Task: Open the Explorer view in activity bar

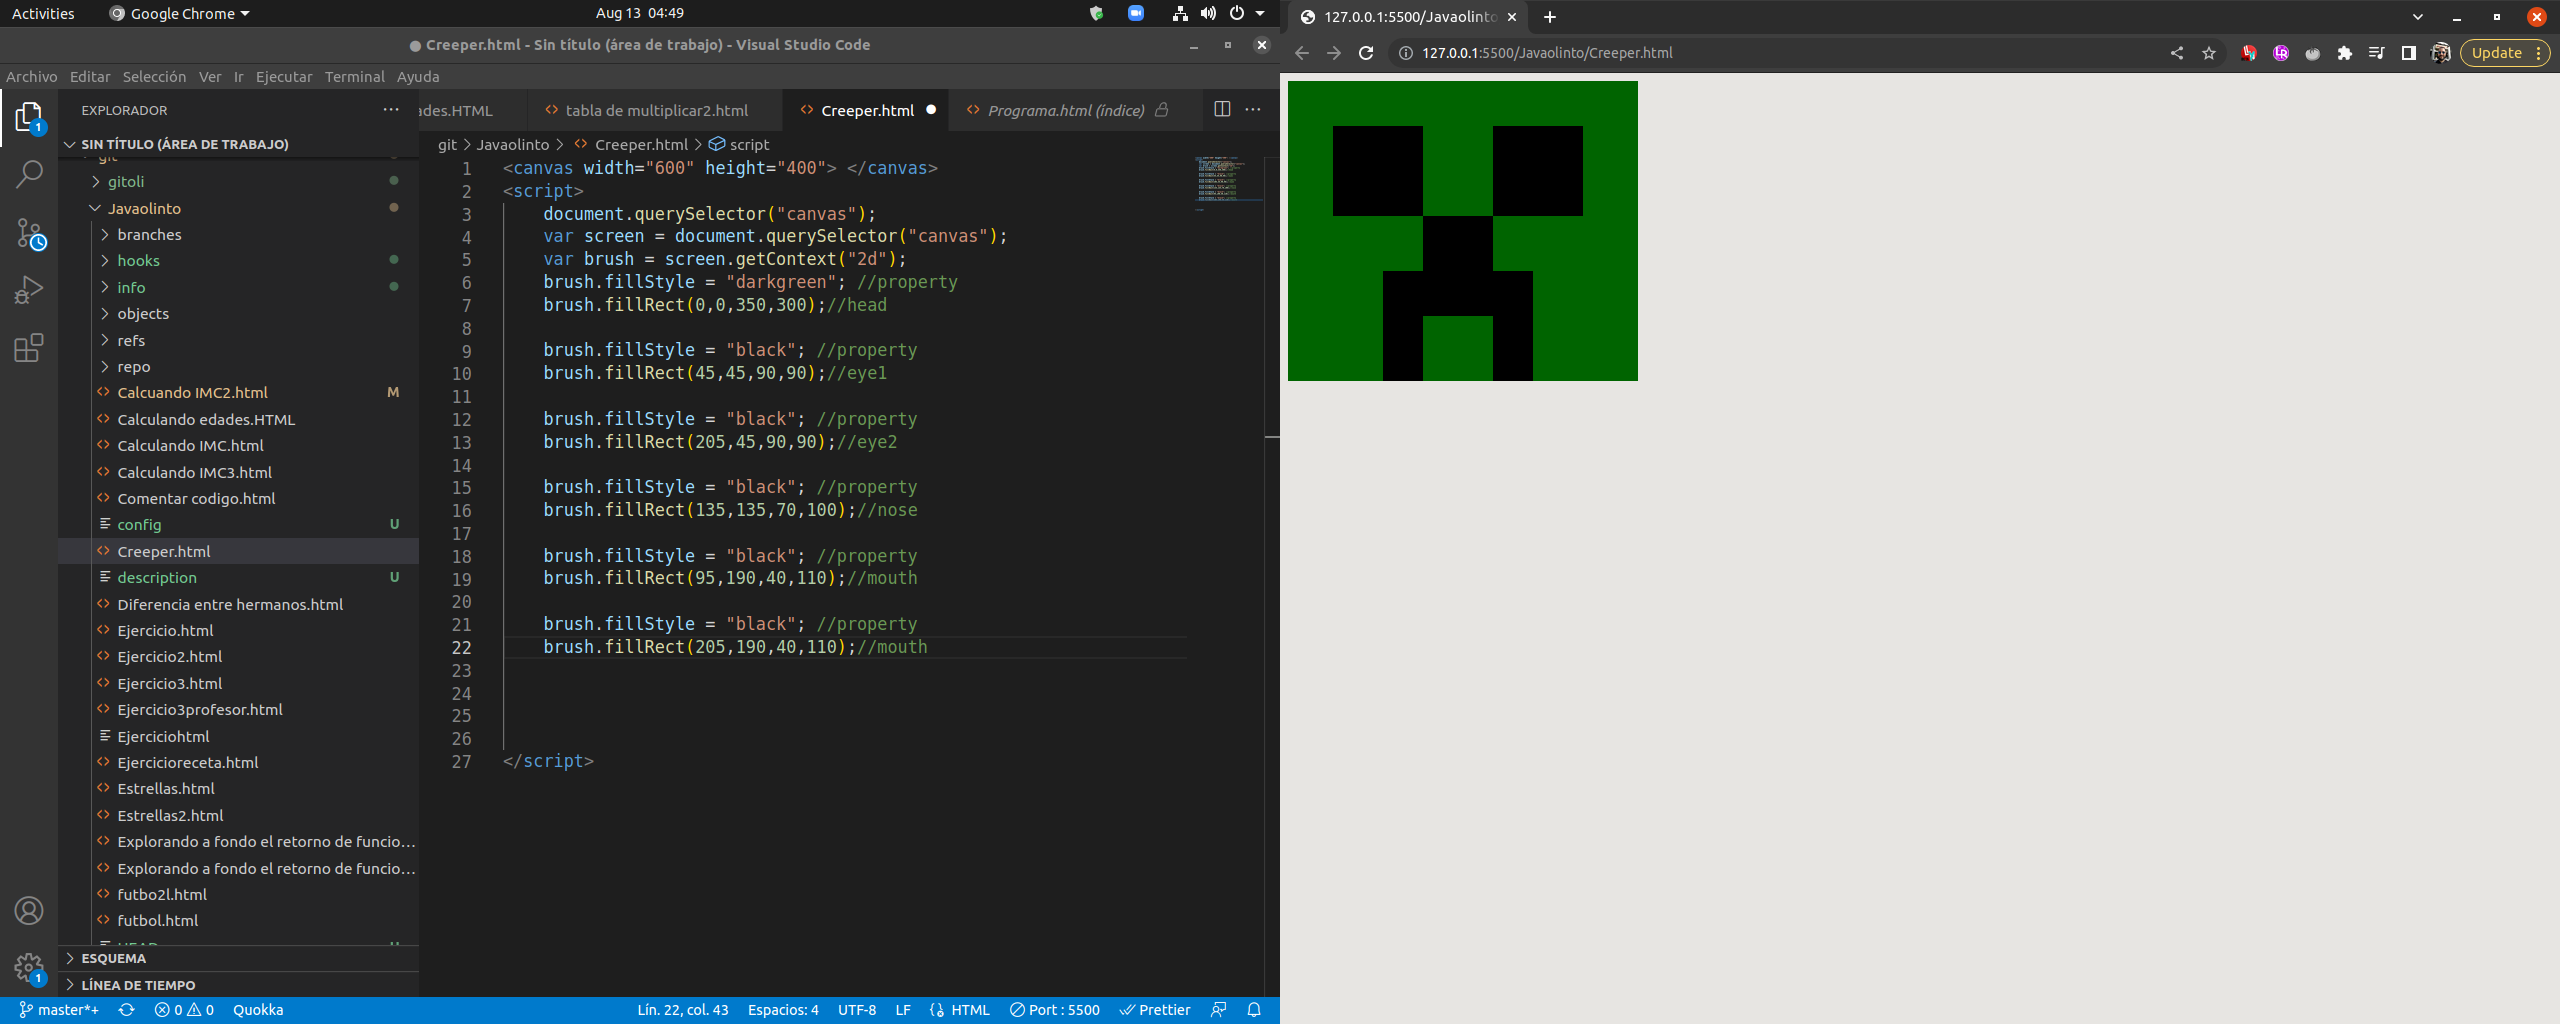Action: tap(29, 118)
